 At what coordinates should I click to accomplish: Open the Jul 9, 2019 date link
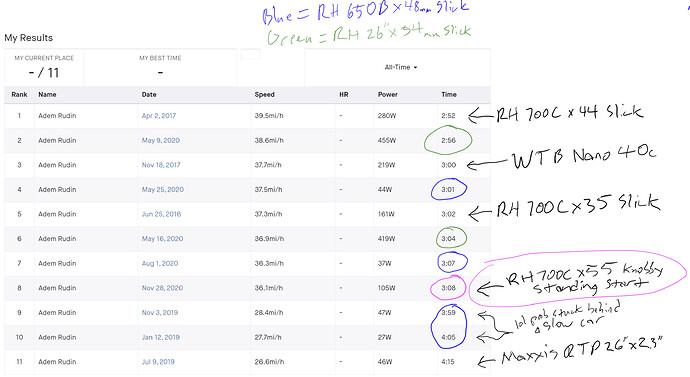coord(158,362)
